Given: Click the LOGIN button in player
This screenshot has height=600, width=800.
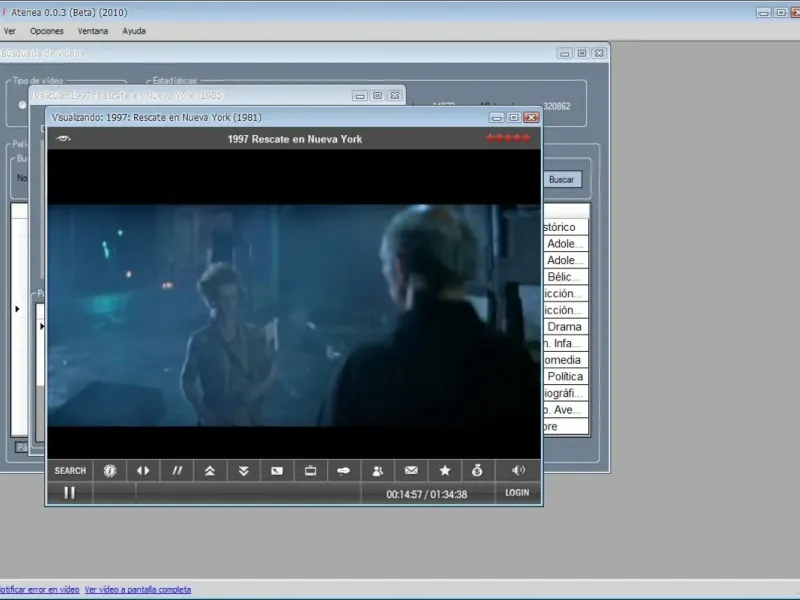Looking at the screenshot, I should coord(517,493).
